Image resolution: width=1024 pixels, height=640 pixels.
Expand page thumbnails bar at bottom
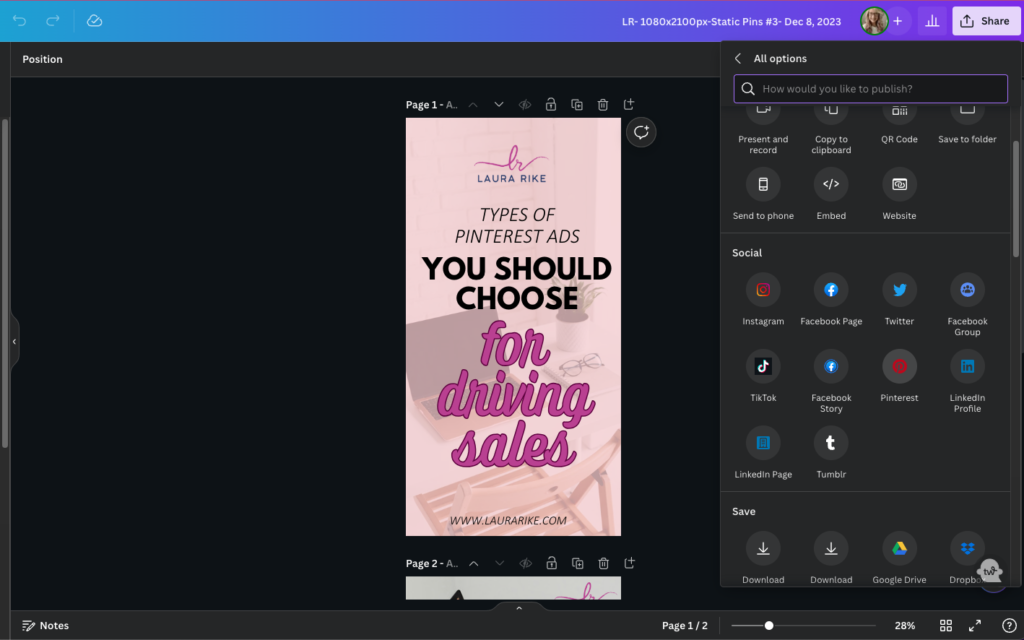click(519, 608)
